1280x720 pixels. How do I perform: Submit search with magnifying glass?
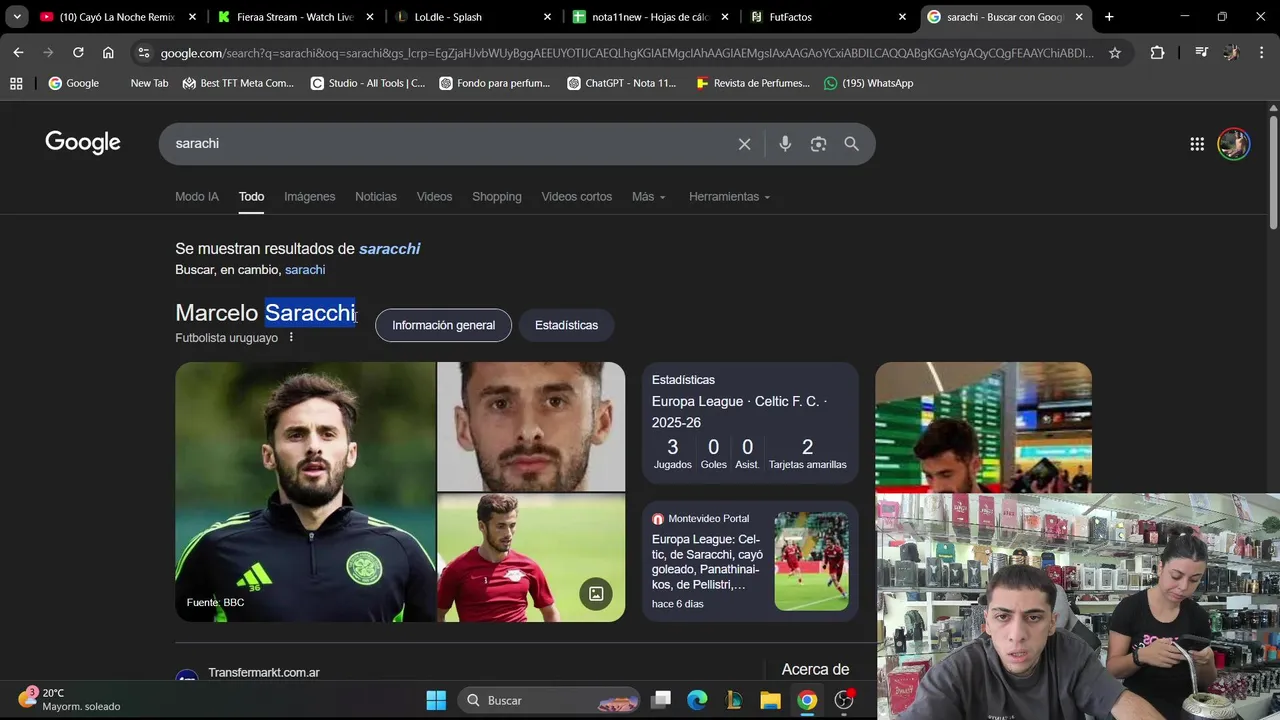point(851,144)
